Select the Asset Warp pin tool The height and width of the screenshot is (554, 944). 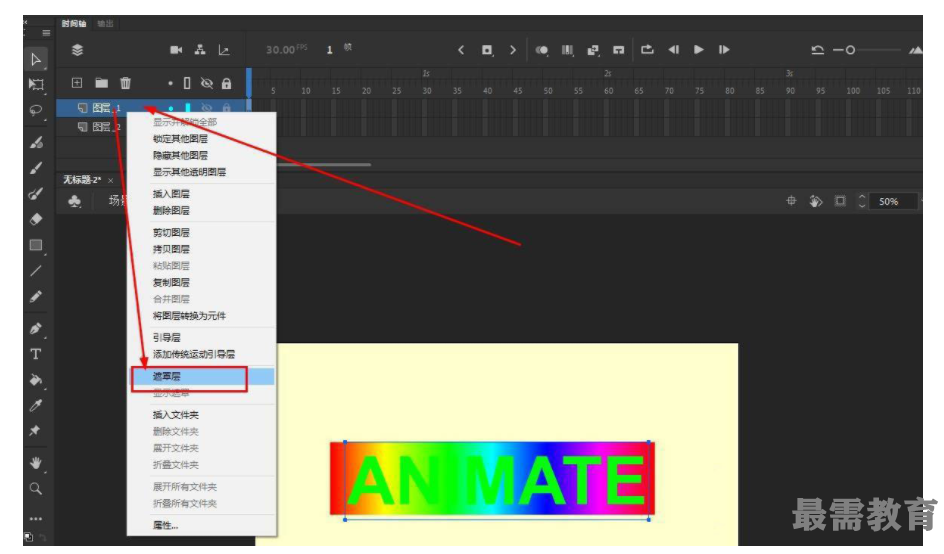coord(35,431)
